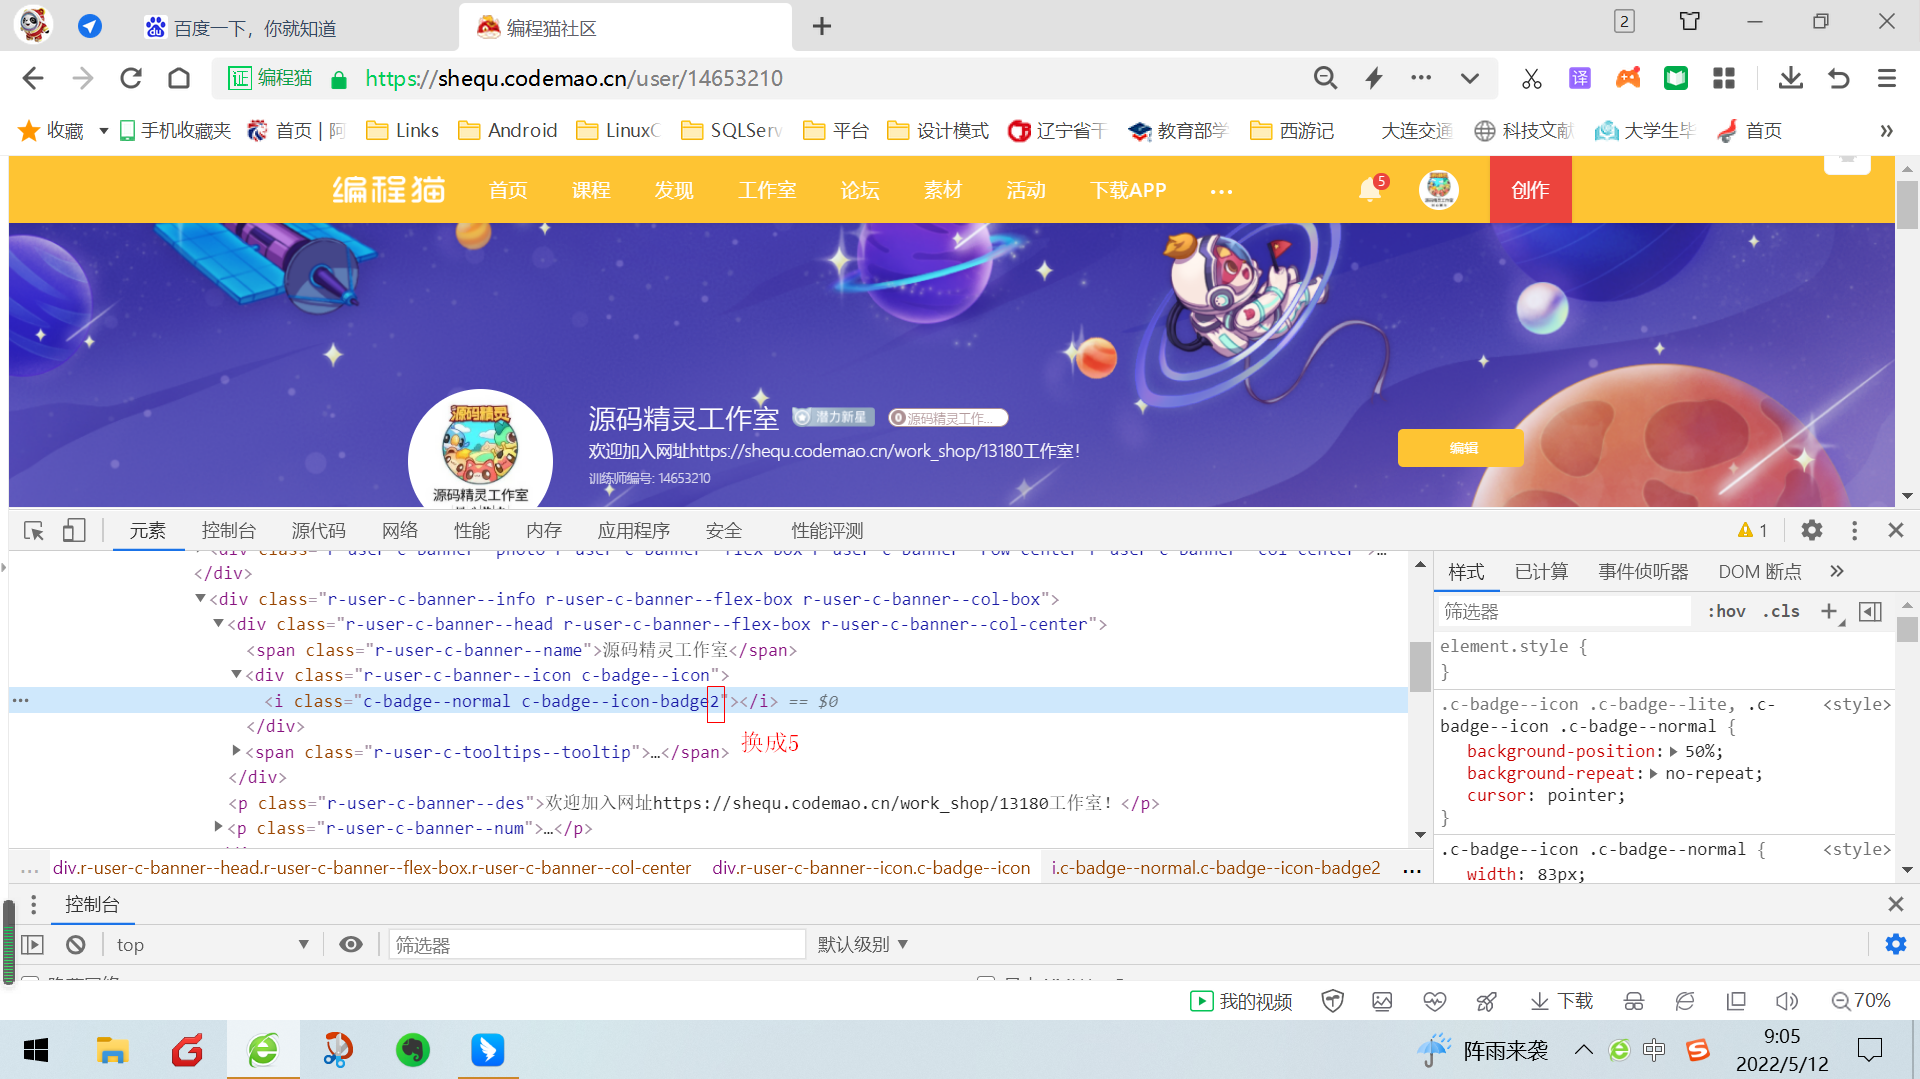
Task: Open console settings gear
Action: point(1896,944)
